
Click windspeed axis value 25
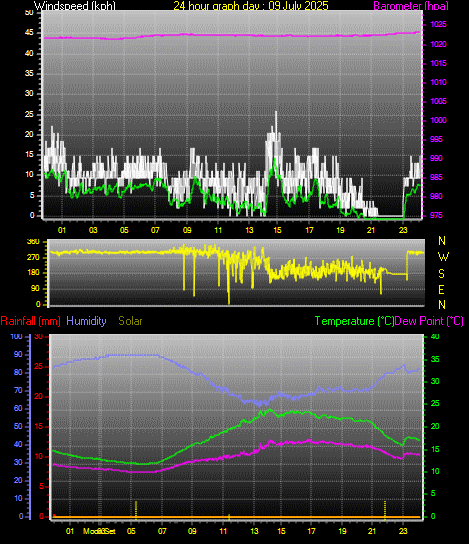point(29,114)
